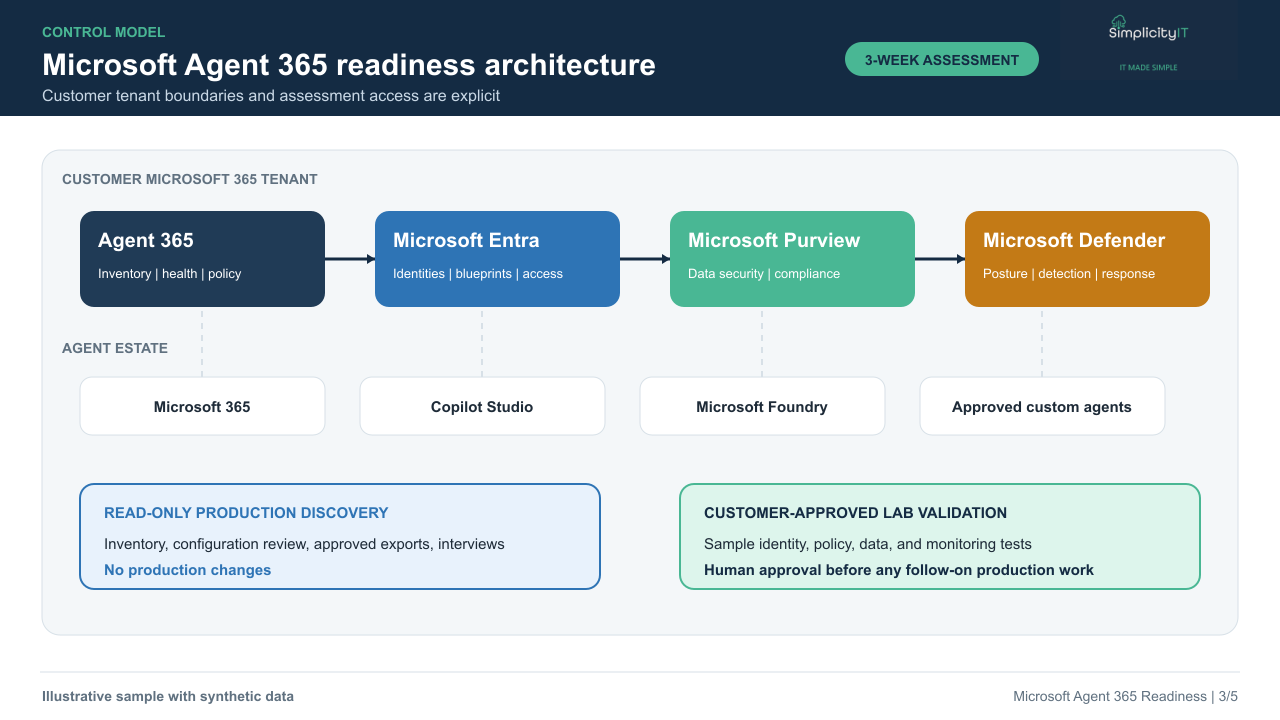
Task: Click 'No production changes' text
Action: point(188,570)
